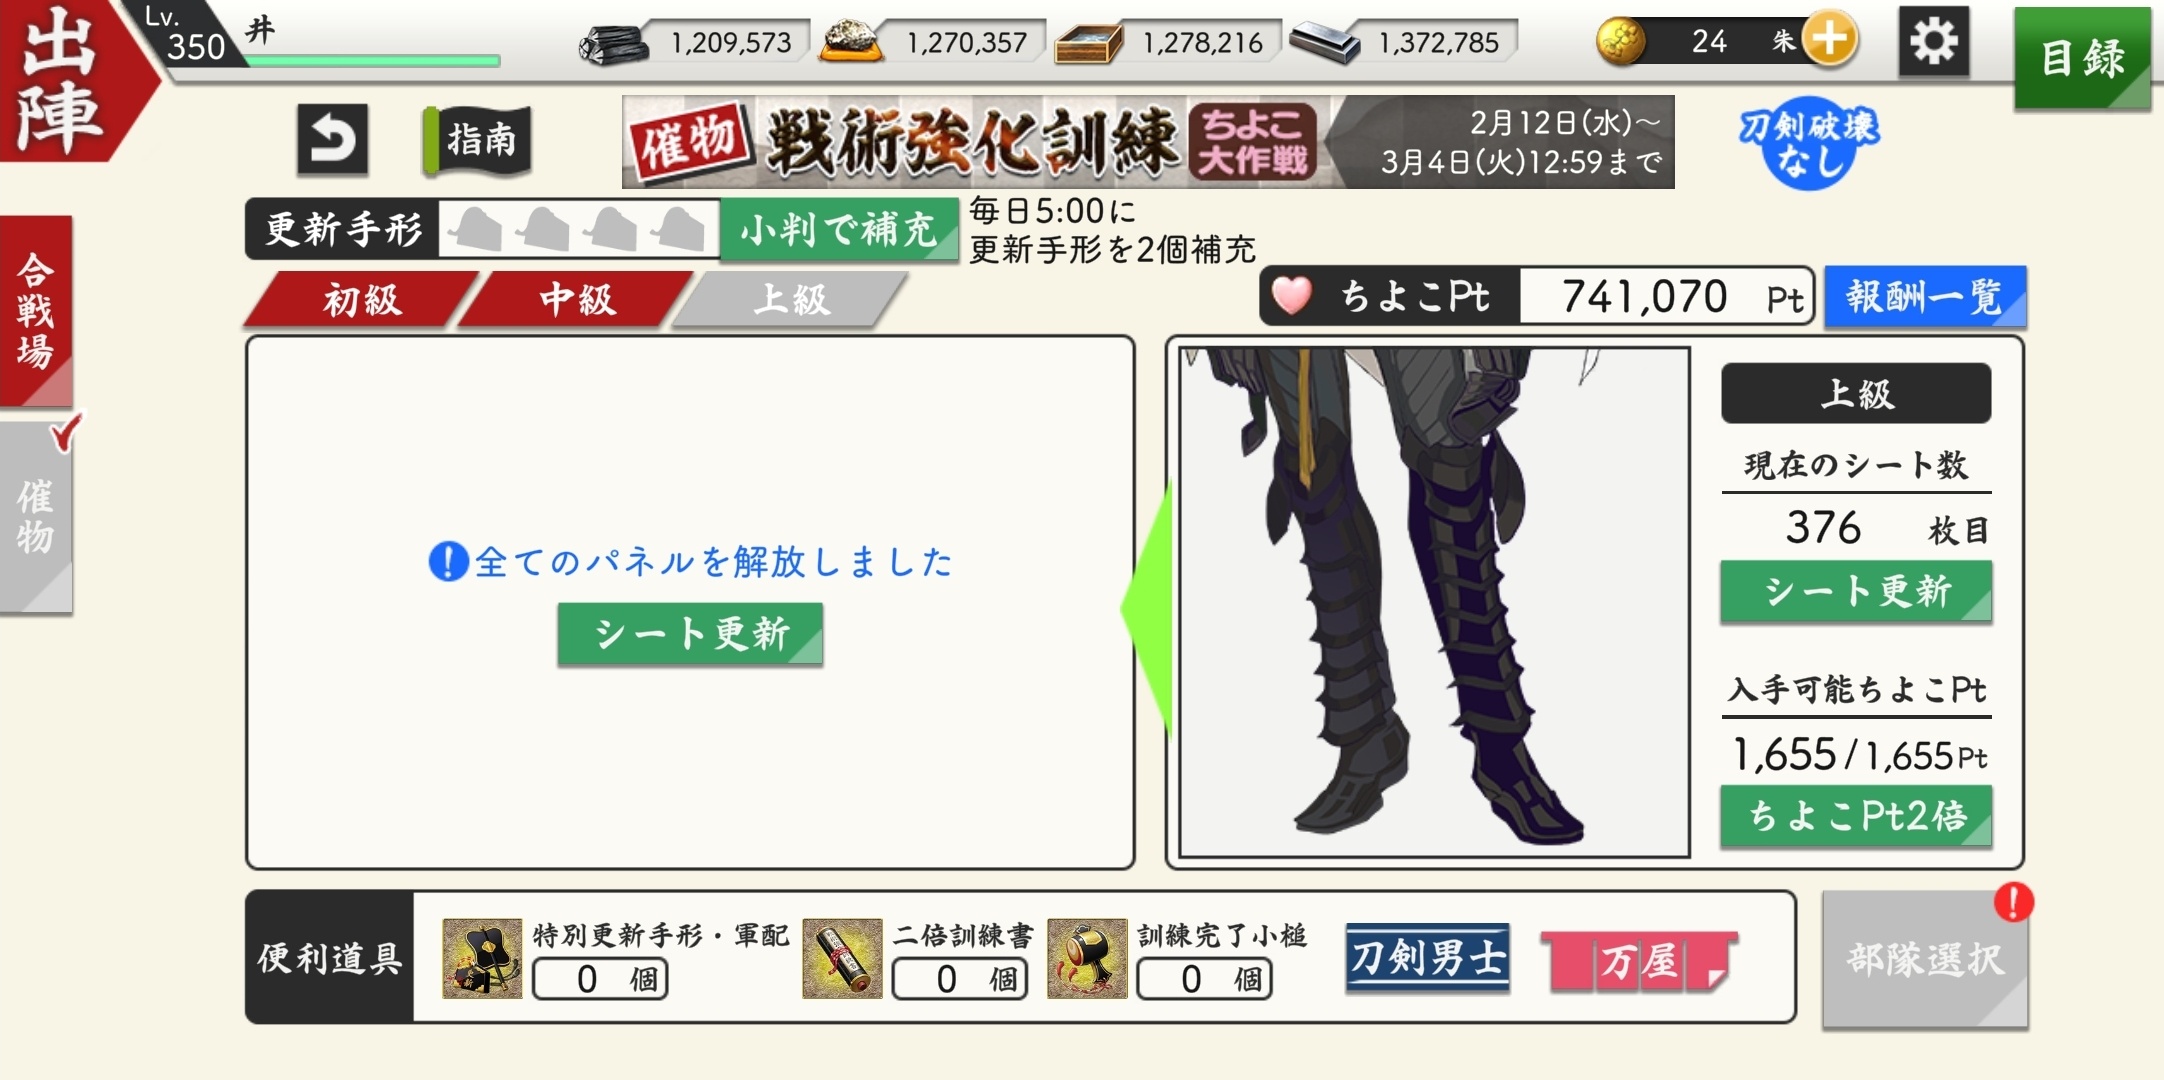The image size is (2164, 1080).
Task: Toggle the 刀剣破壊なし badge
Action: pos(1808,142)
